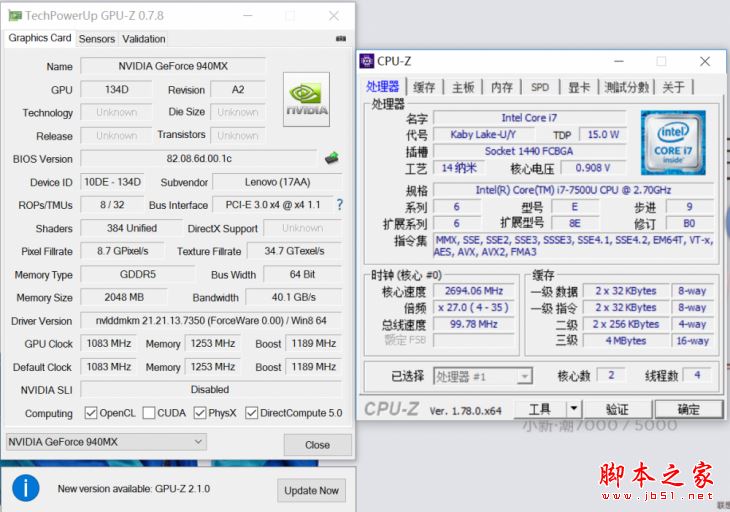This screenshot has width=730, height=512.
Task: Click the core speed 2694.06 MHz
Action: point(473,291)
